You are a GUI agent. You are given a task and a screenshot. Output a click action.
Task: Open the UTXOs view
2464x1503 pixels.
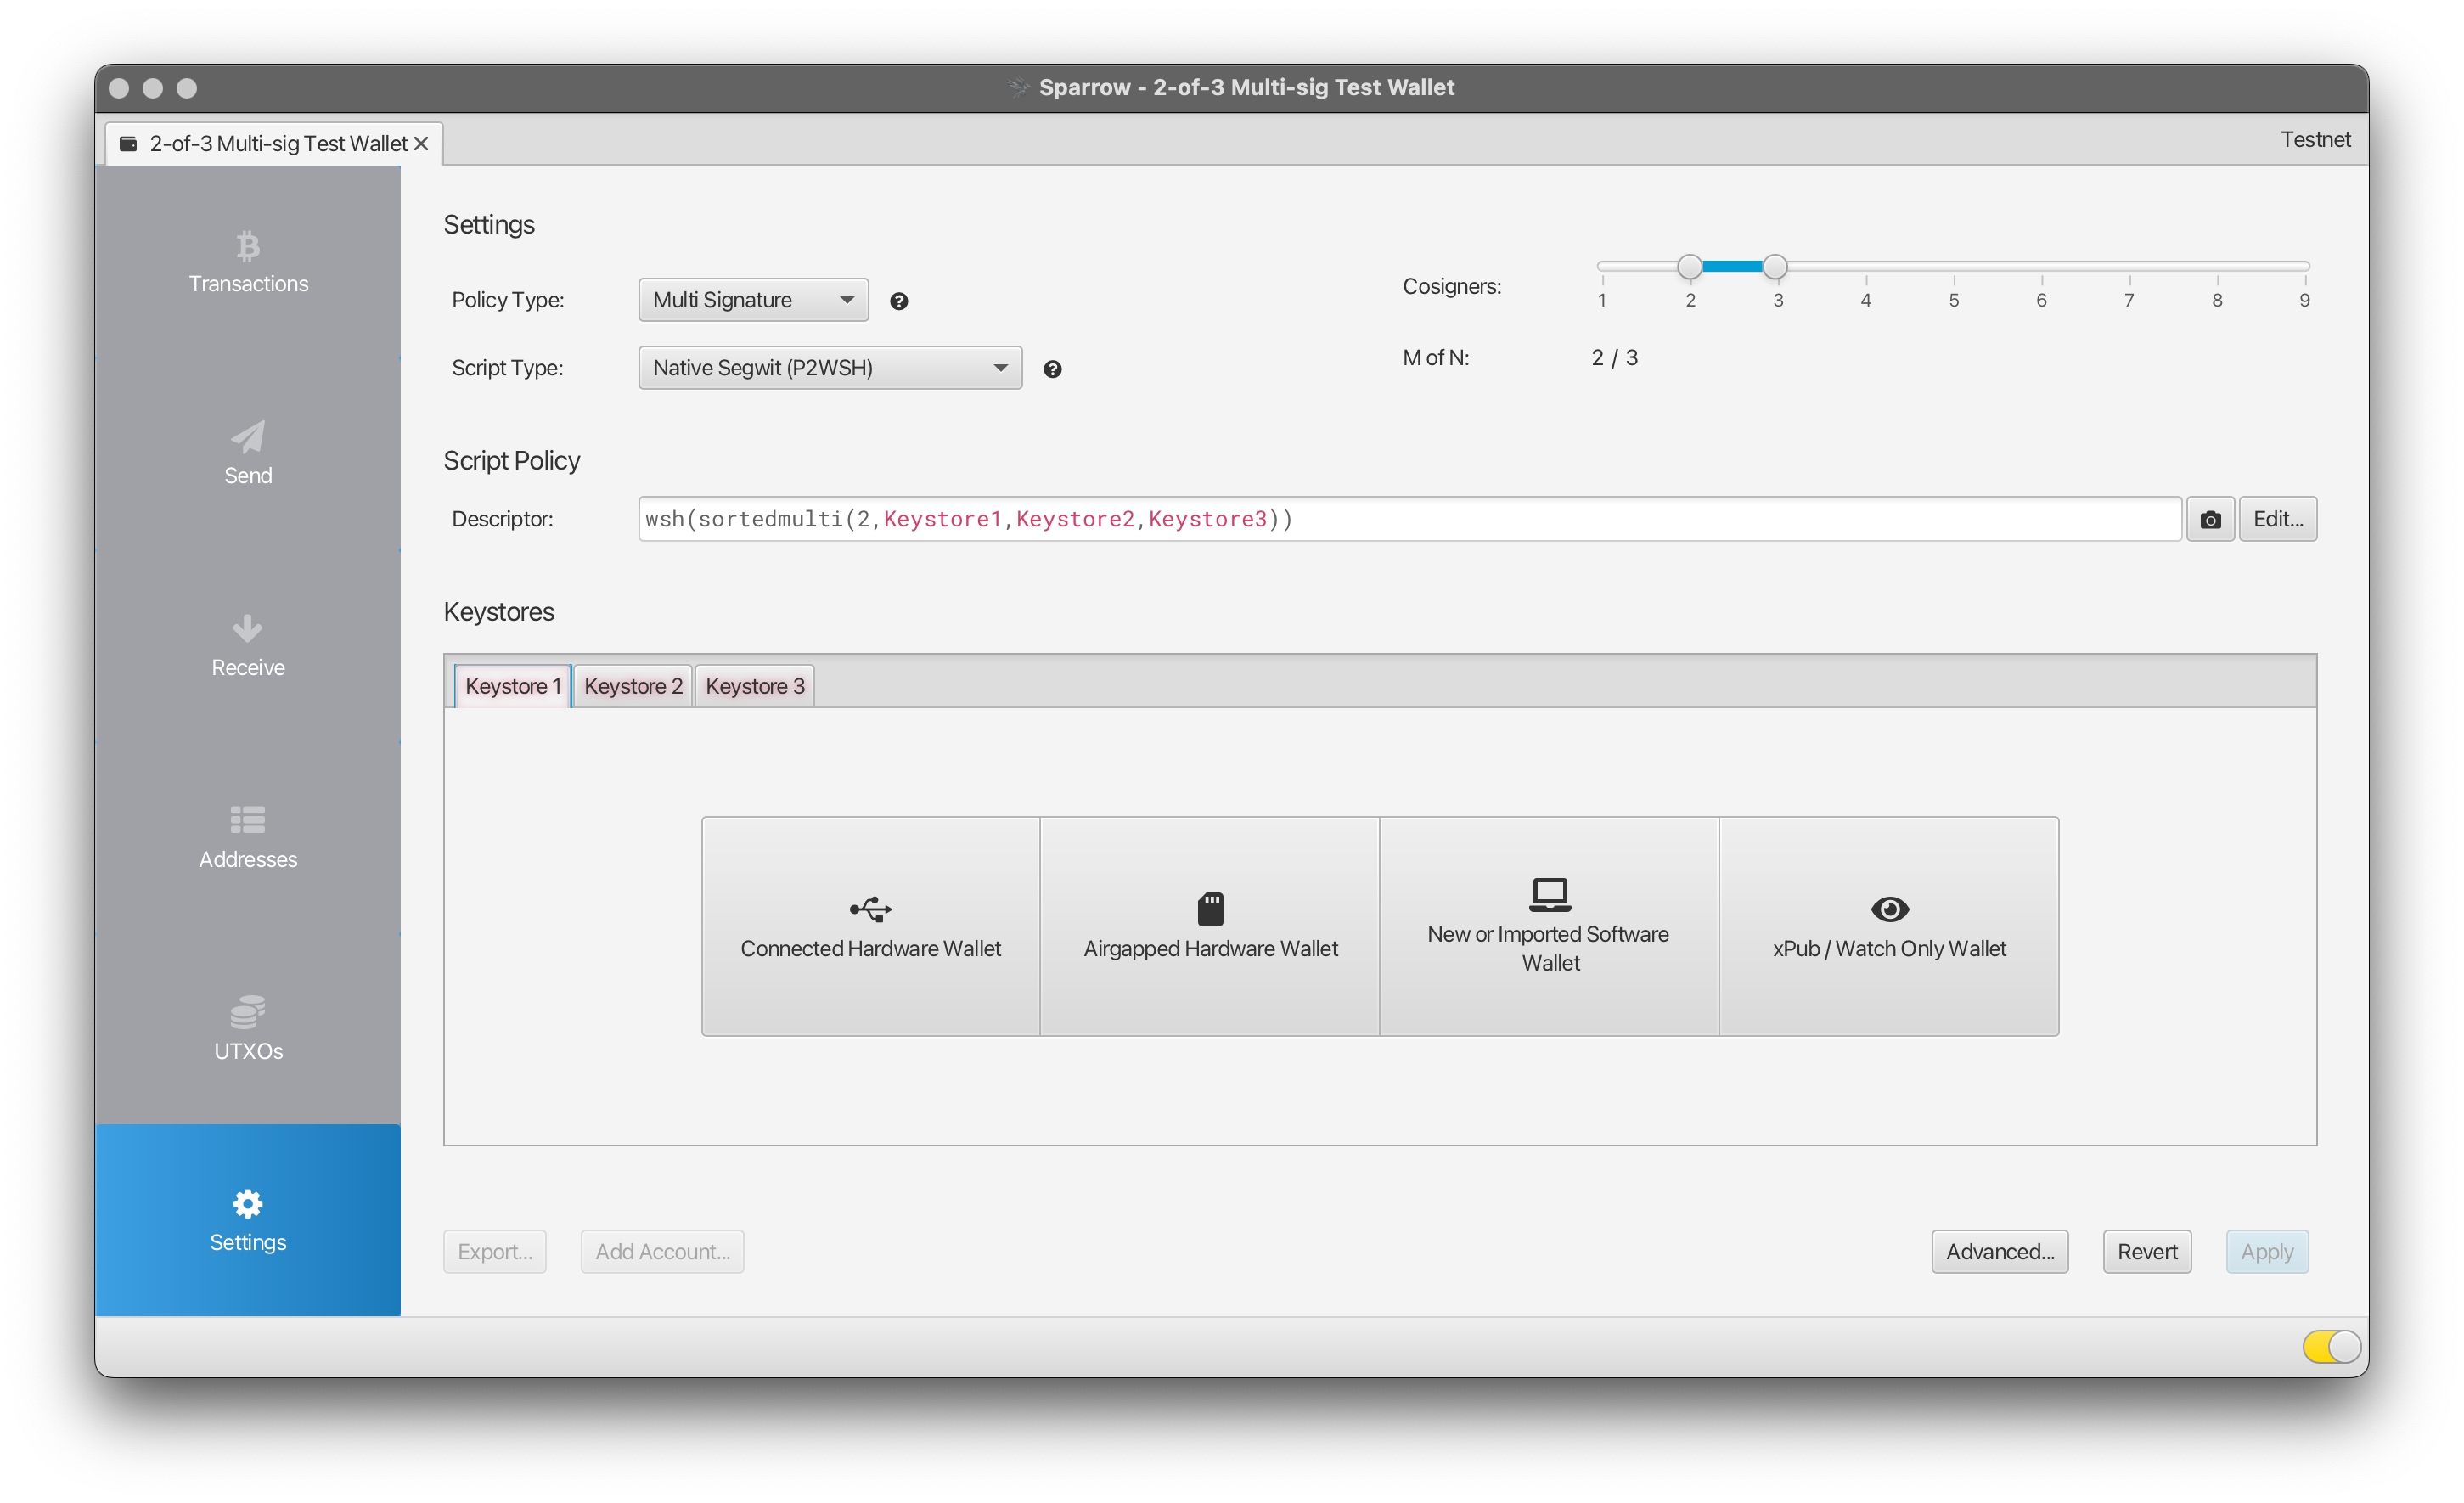coord(248,1030)
